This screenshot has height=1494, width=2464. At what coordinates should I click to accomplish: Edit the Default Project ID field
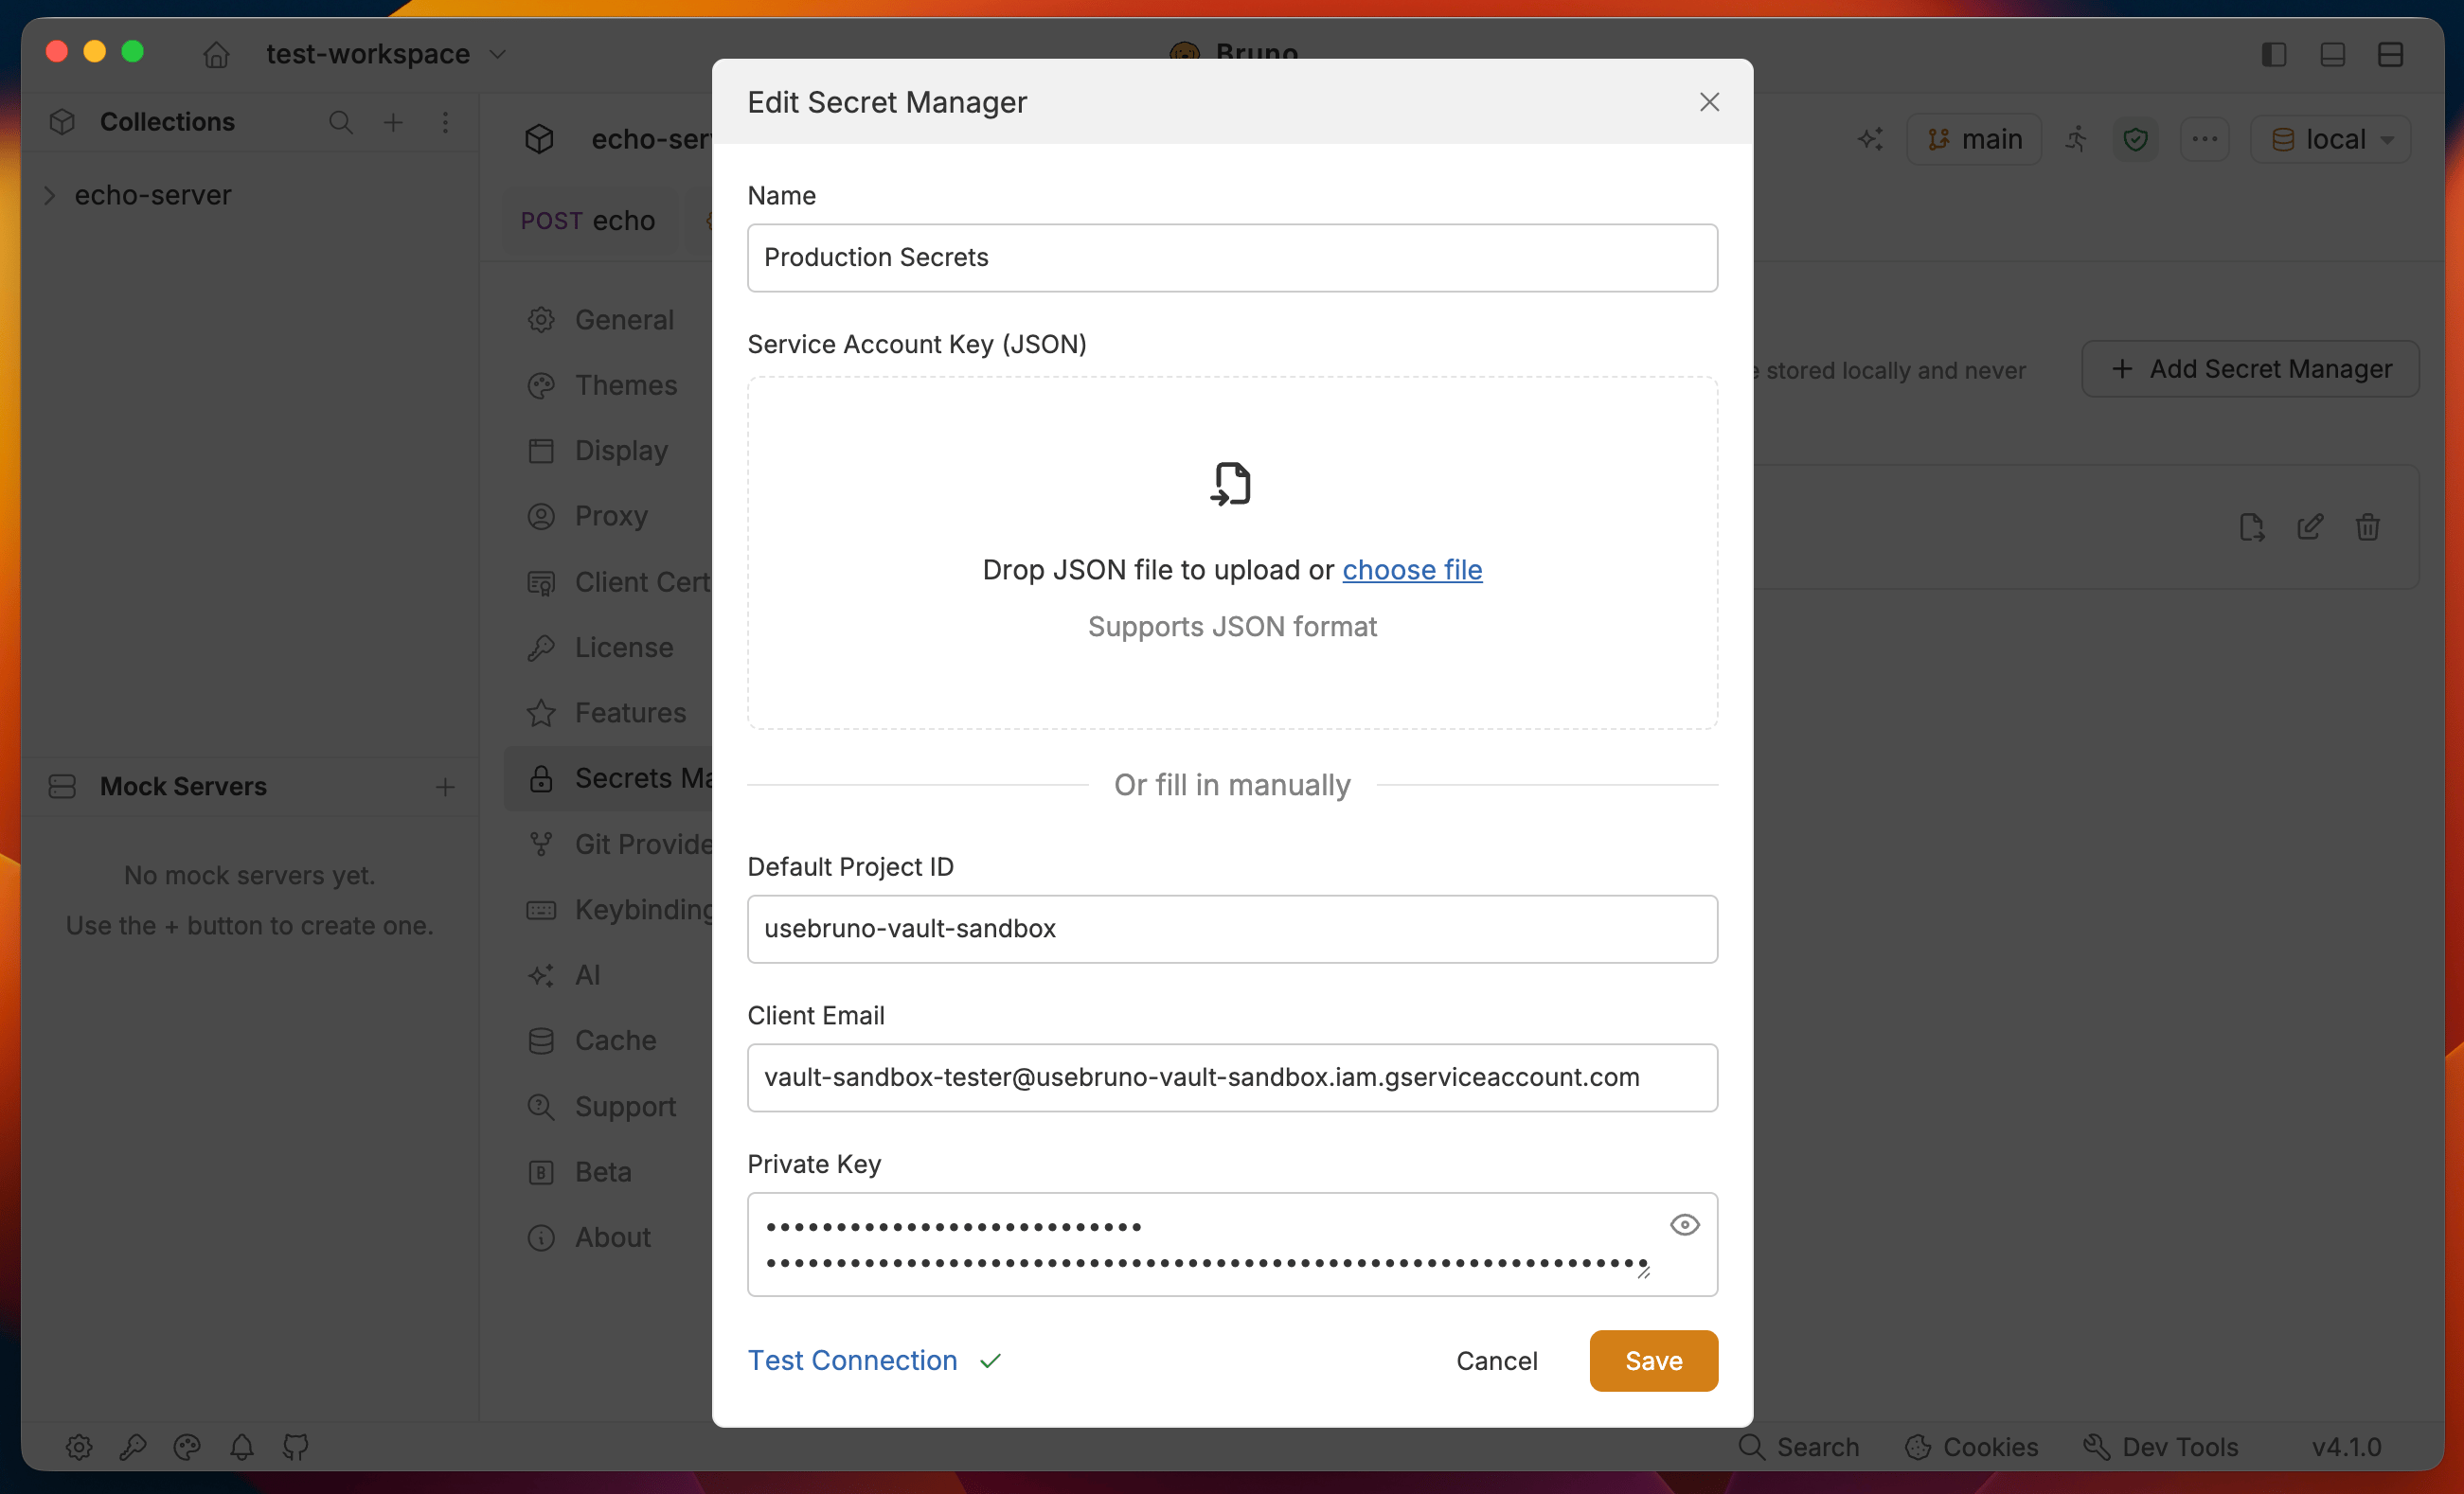(1232, 929)
